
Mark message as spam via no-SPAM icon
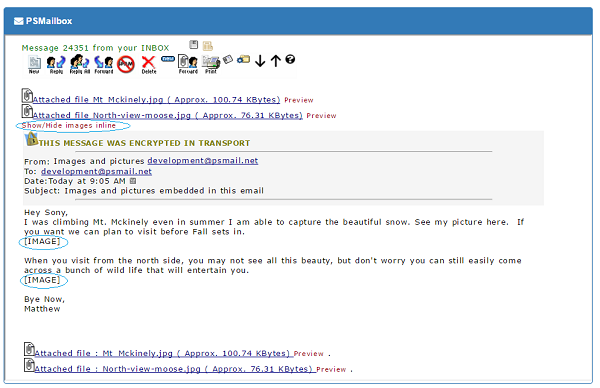(126, 64)
